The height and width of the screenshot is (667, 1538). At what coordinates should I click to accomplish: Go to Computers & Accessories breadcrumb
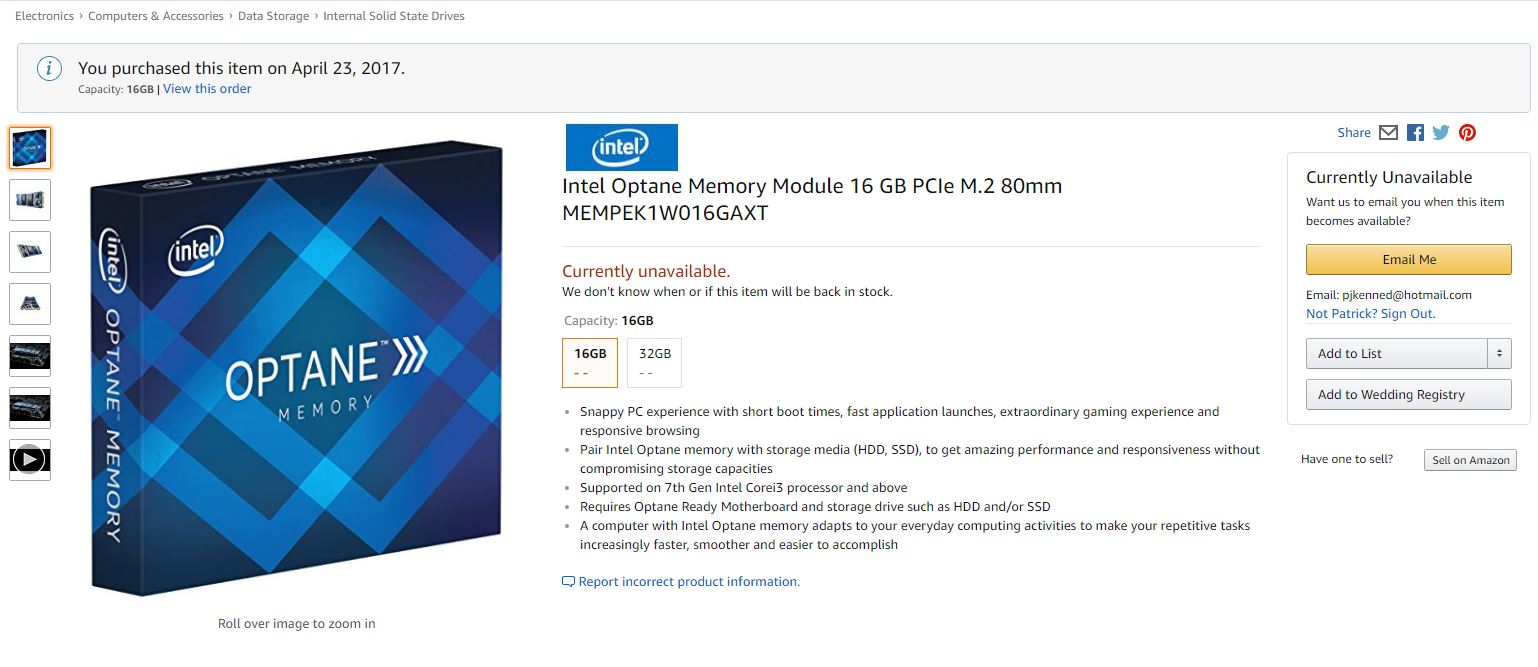156,16
